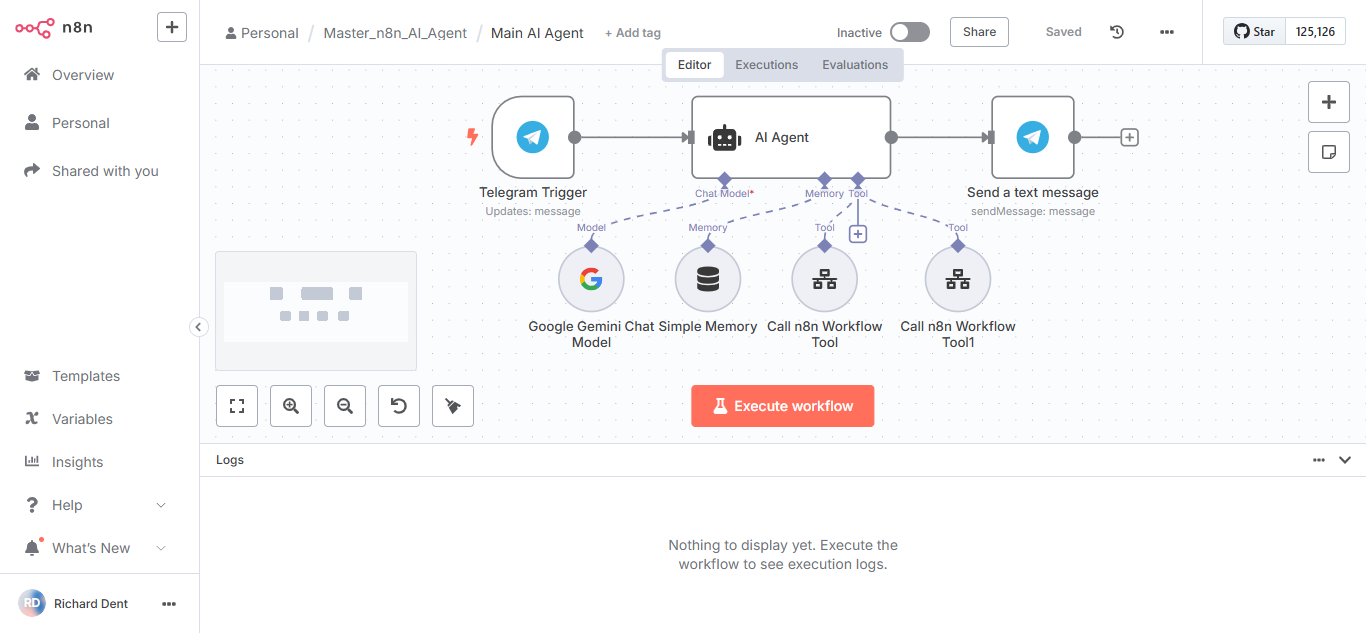Add another tool under AI Agent

(857, 234)
